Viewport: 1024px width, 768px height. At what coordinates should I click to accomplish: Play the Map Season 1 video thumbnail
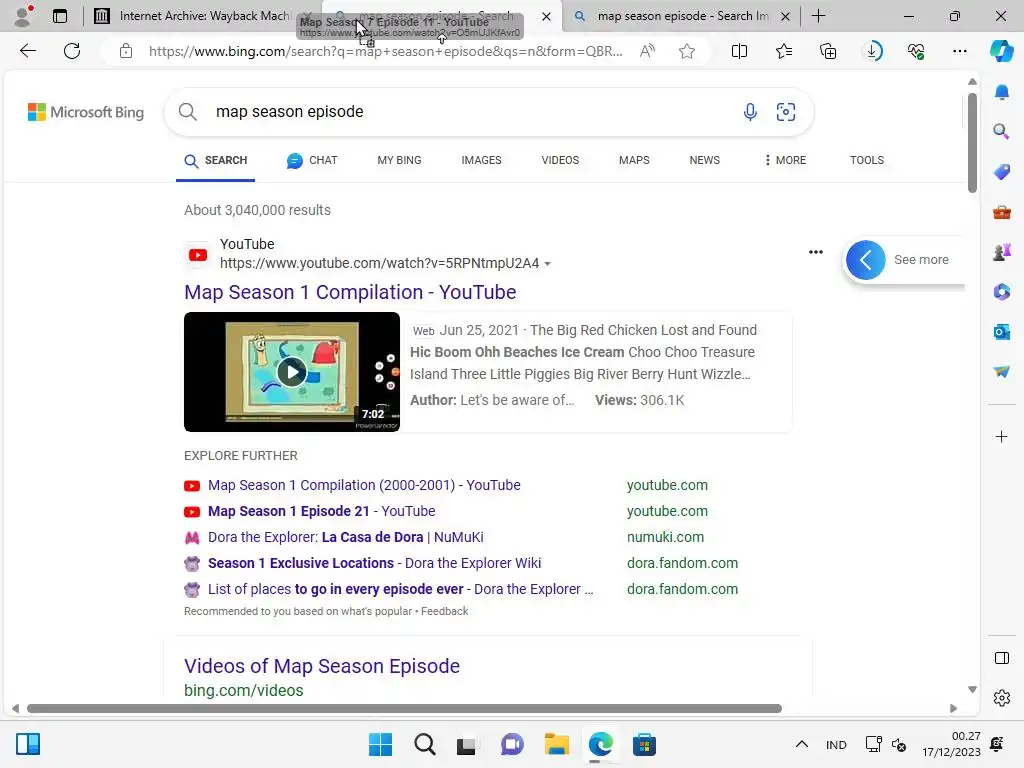[x=292, y=372]
